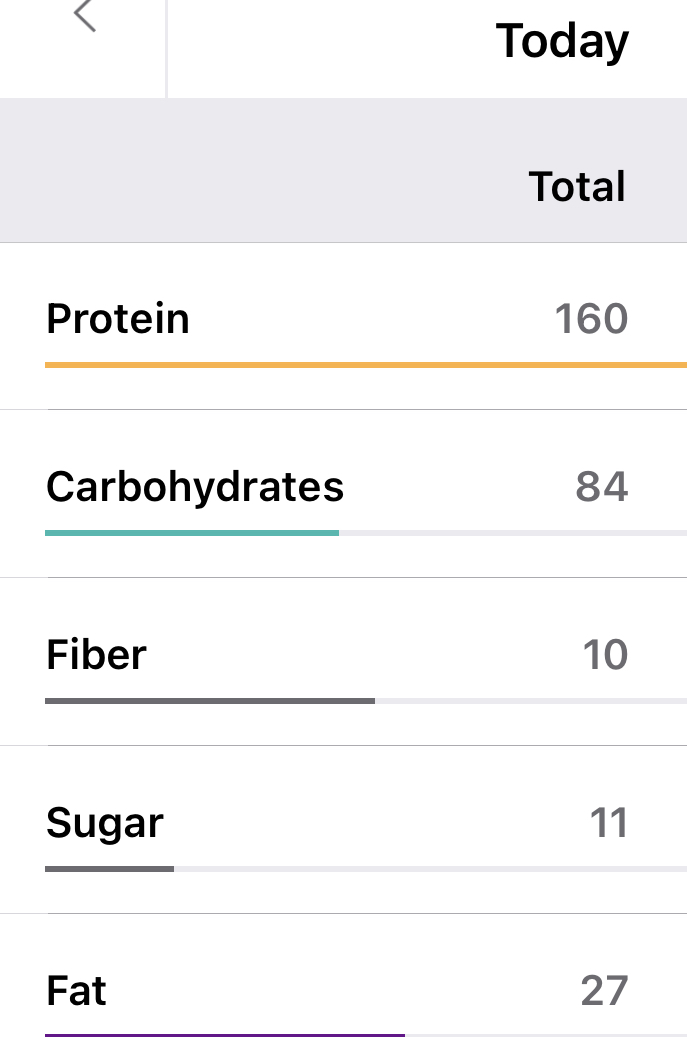
Task: Click the unfilled part of Carbohydrates bar
Action: 512,533
